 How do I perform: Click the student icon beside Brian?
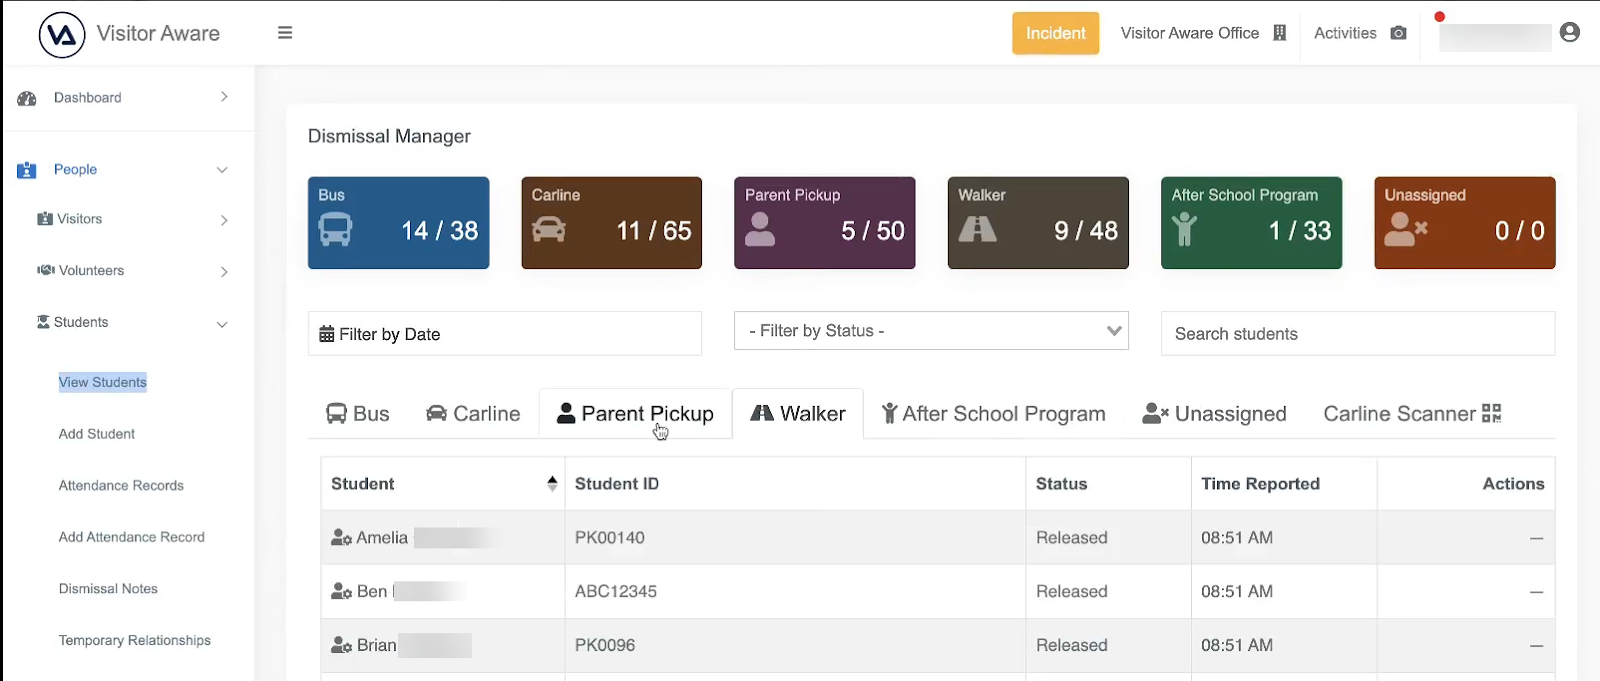341,646
